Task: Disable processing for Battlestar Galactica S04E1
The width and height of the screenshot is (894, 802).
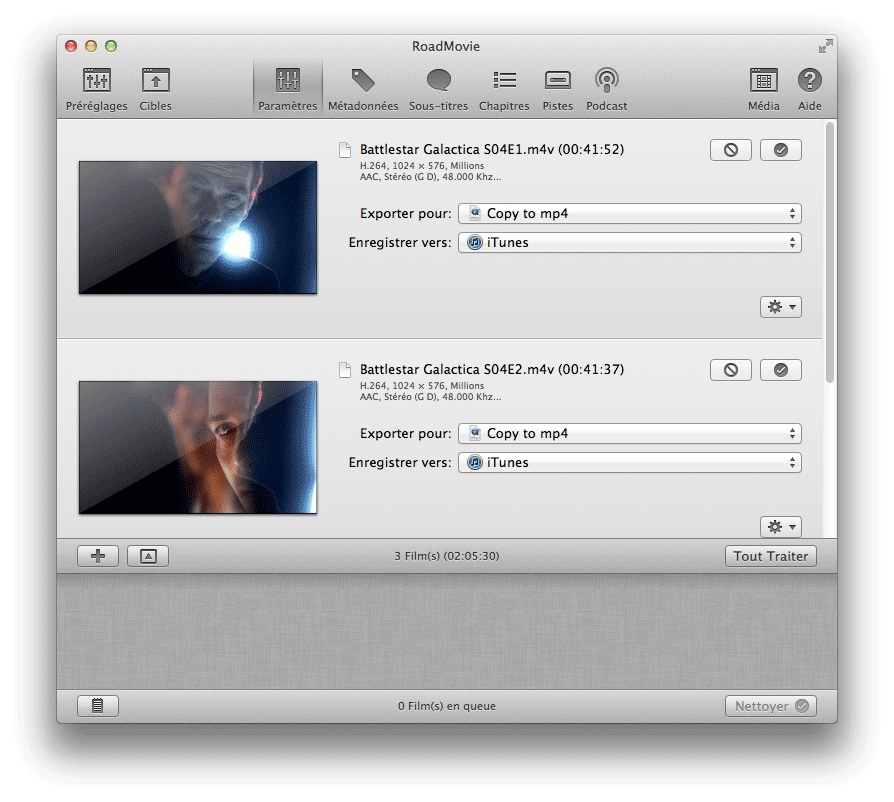Action: [x=730, y=149]
